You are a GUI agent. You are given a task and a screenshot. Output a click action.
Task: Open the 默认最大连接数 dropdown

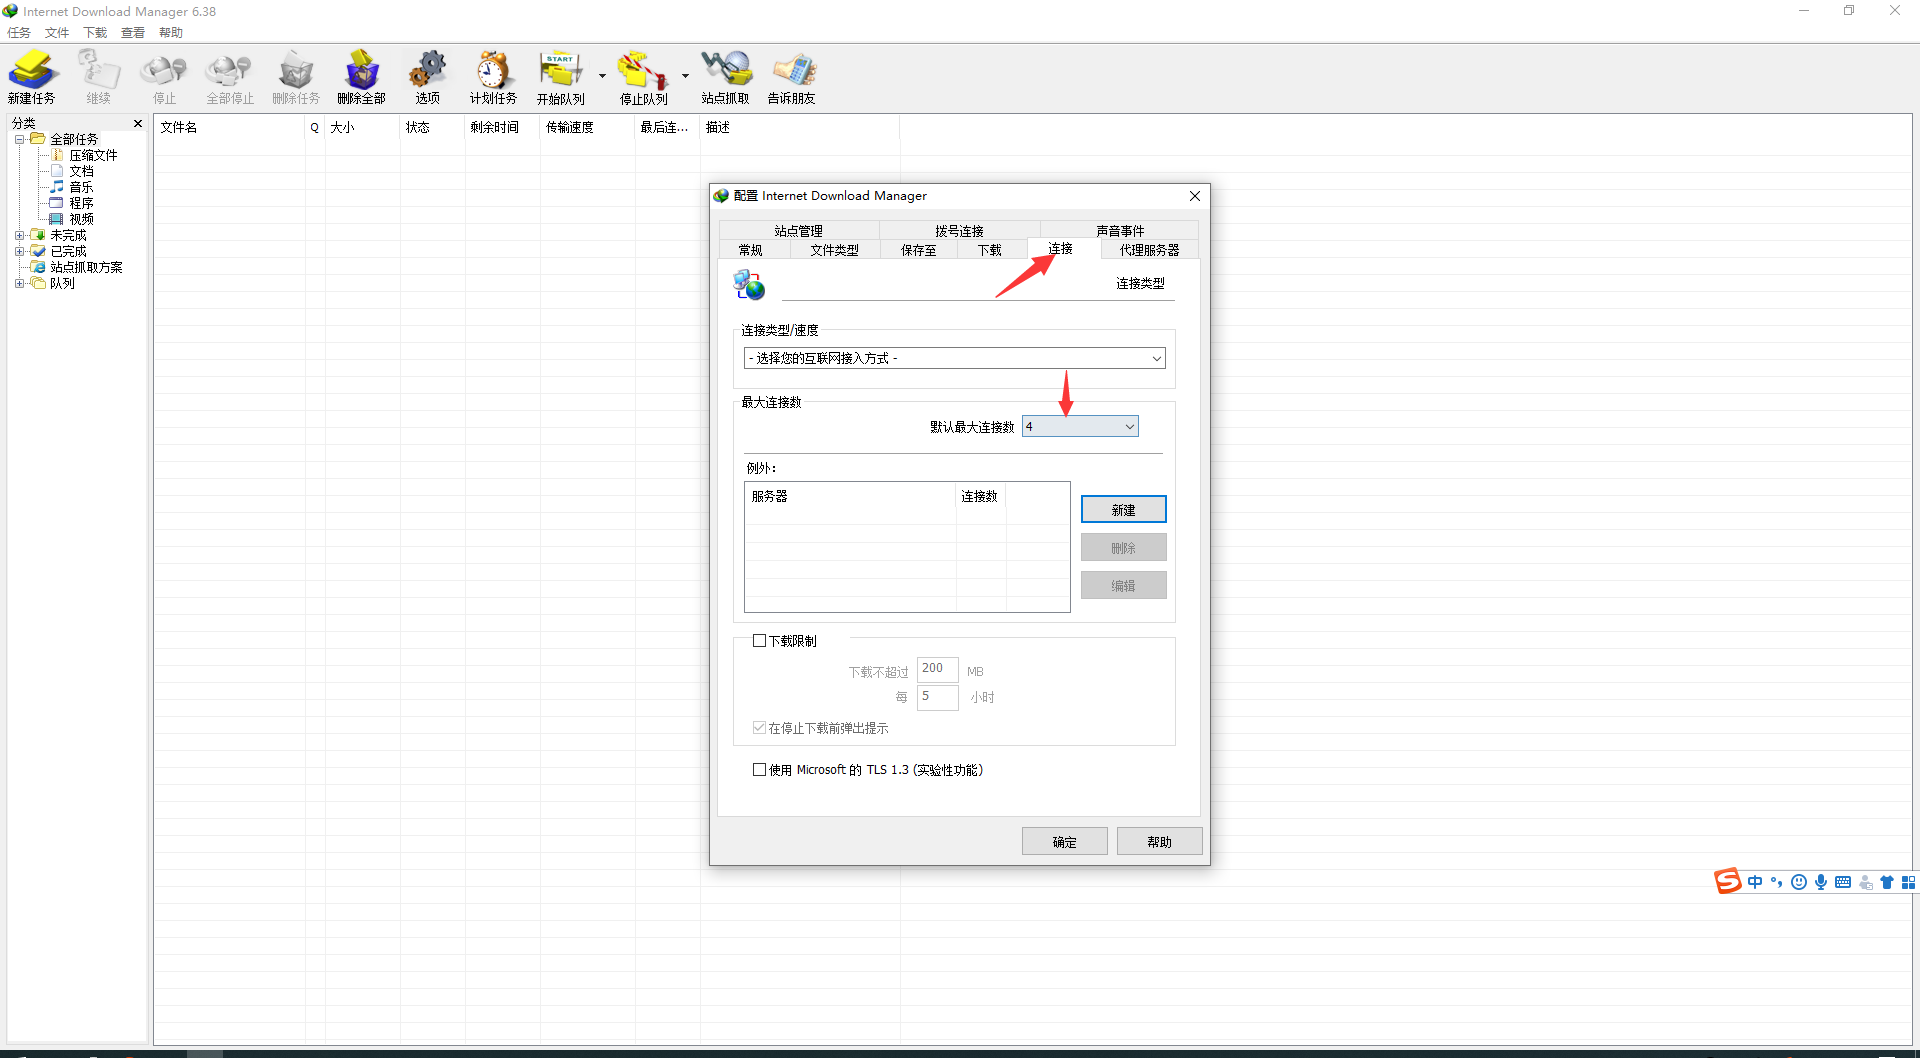click(x=1080, y=427)
